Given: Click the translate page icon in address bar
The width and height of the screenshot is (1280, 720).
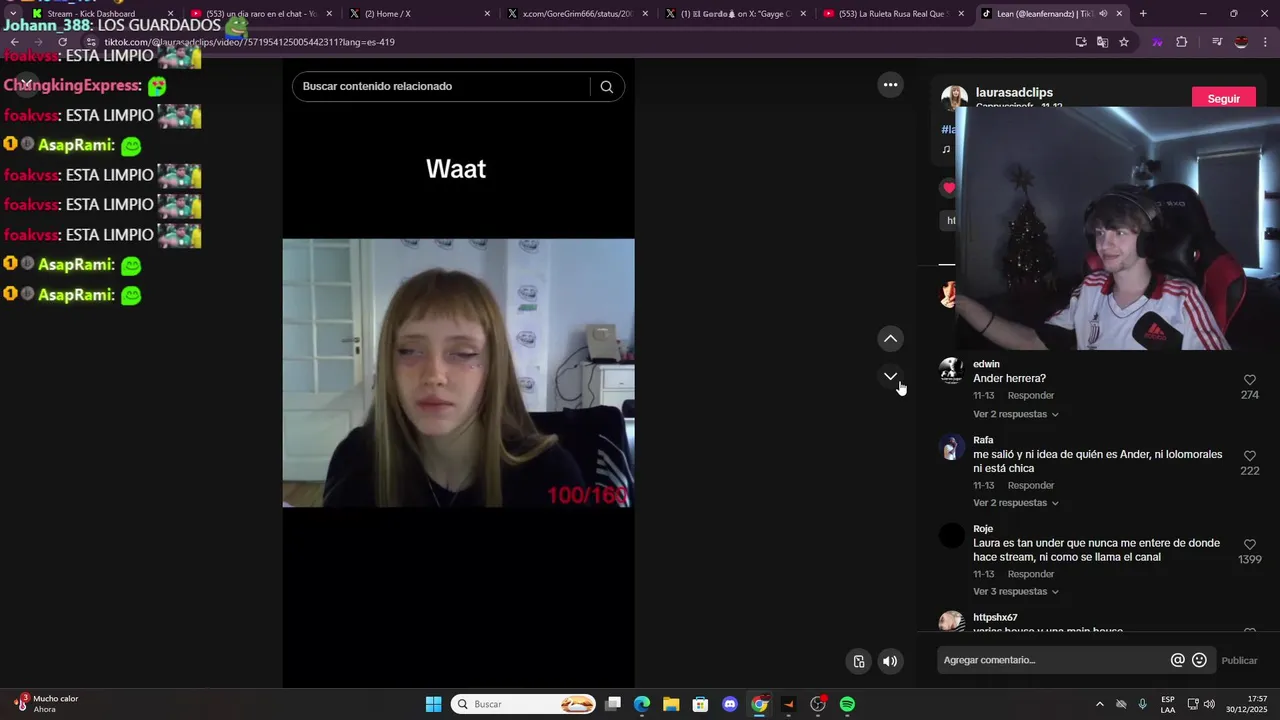Looking at the screenshot, I should click(x=1102, y=42).
